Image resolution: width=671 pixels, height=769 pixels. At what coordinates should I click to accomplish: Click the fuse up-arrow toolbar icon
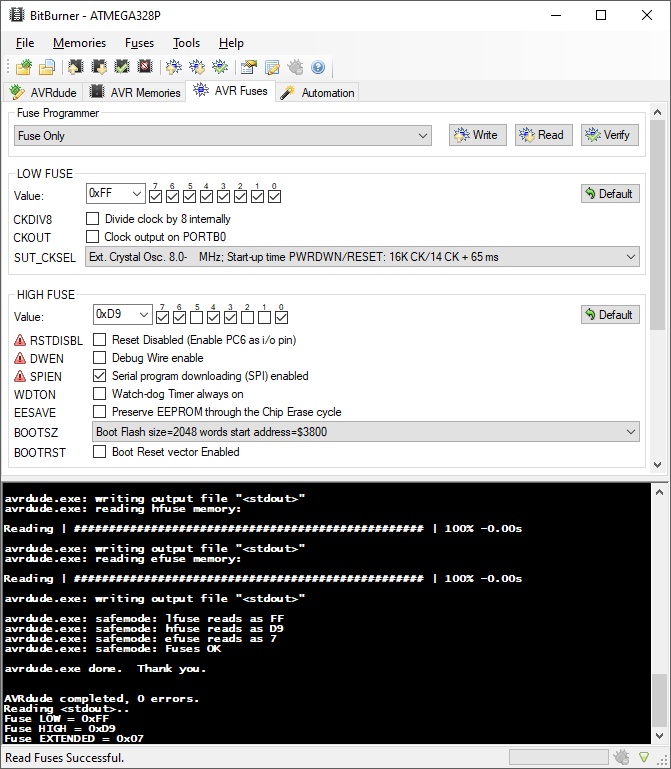point(174,67)
